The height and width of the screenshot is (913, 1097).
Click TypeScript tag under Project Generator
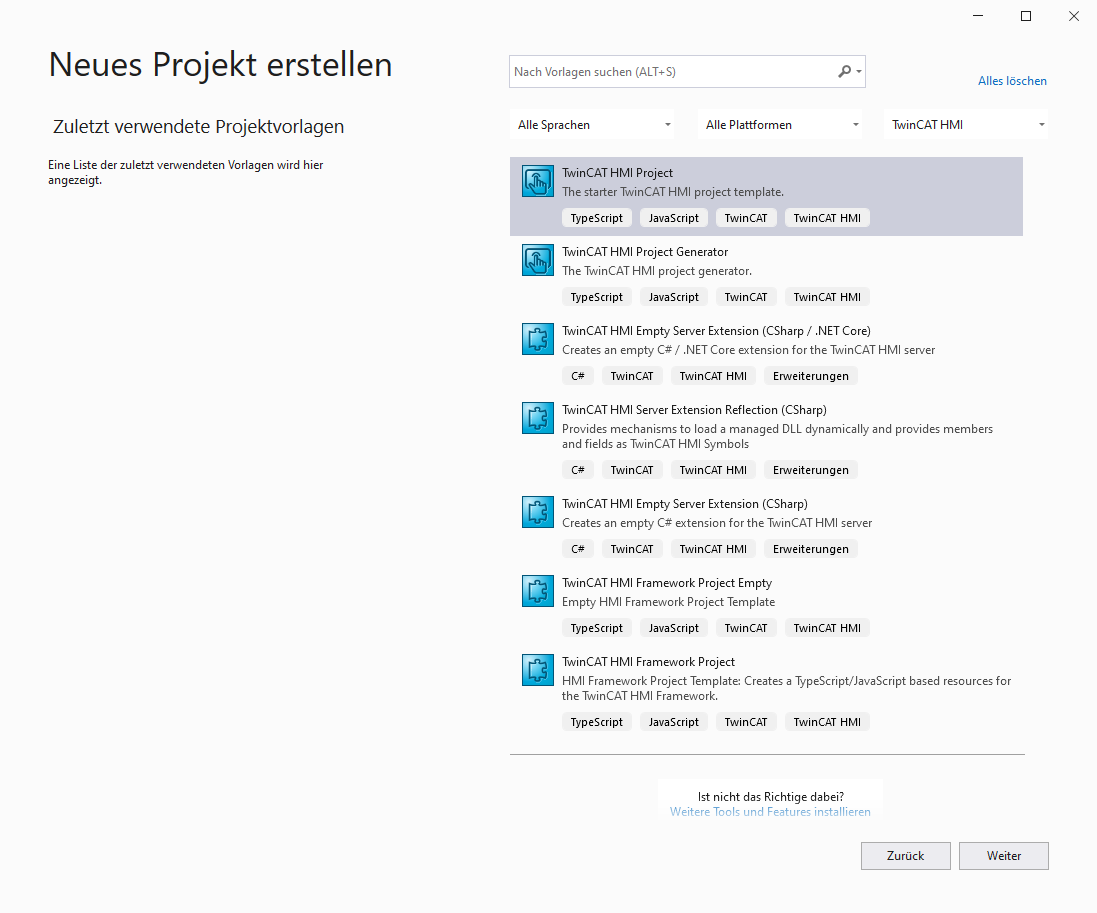[x=596, y=297]
